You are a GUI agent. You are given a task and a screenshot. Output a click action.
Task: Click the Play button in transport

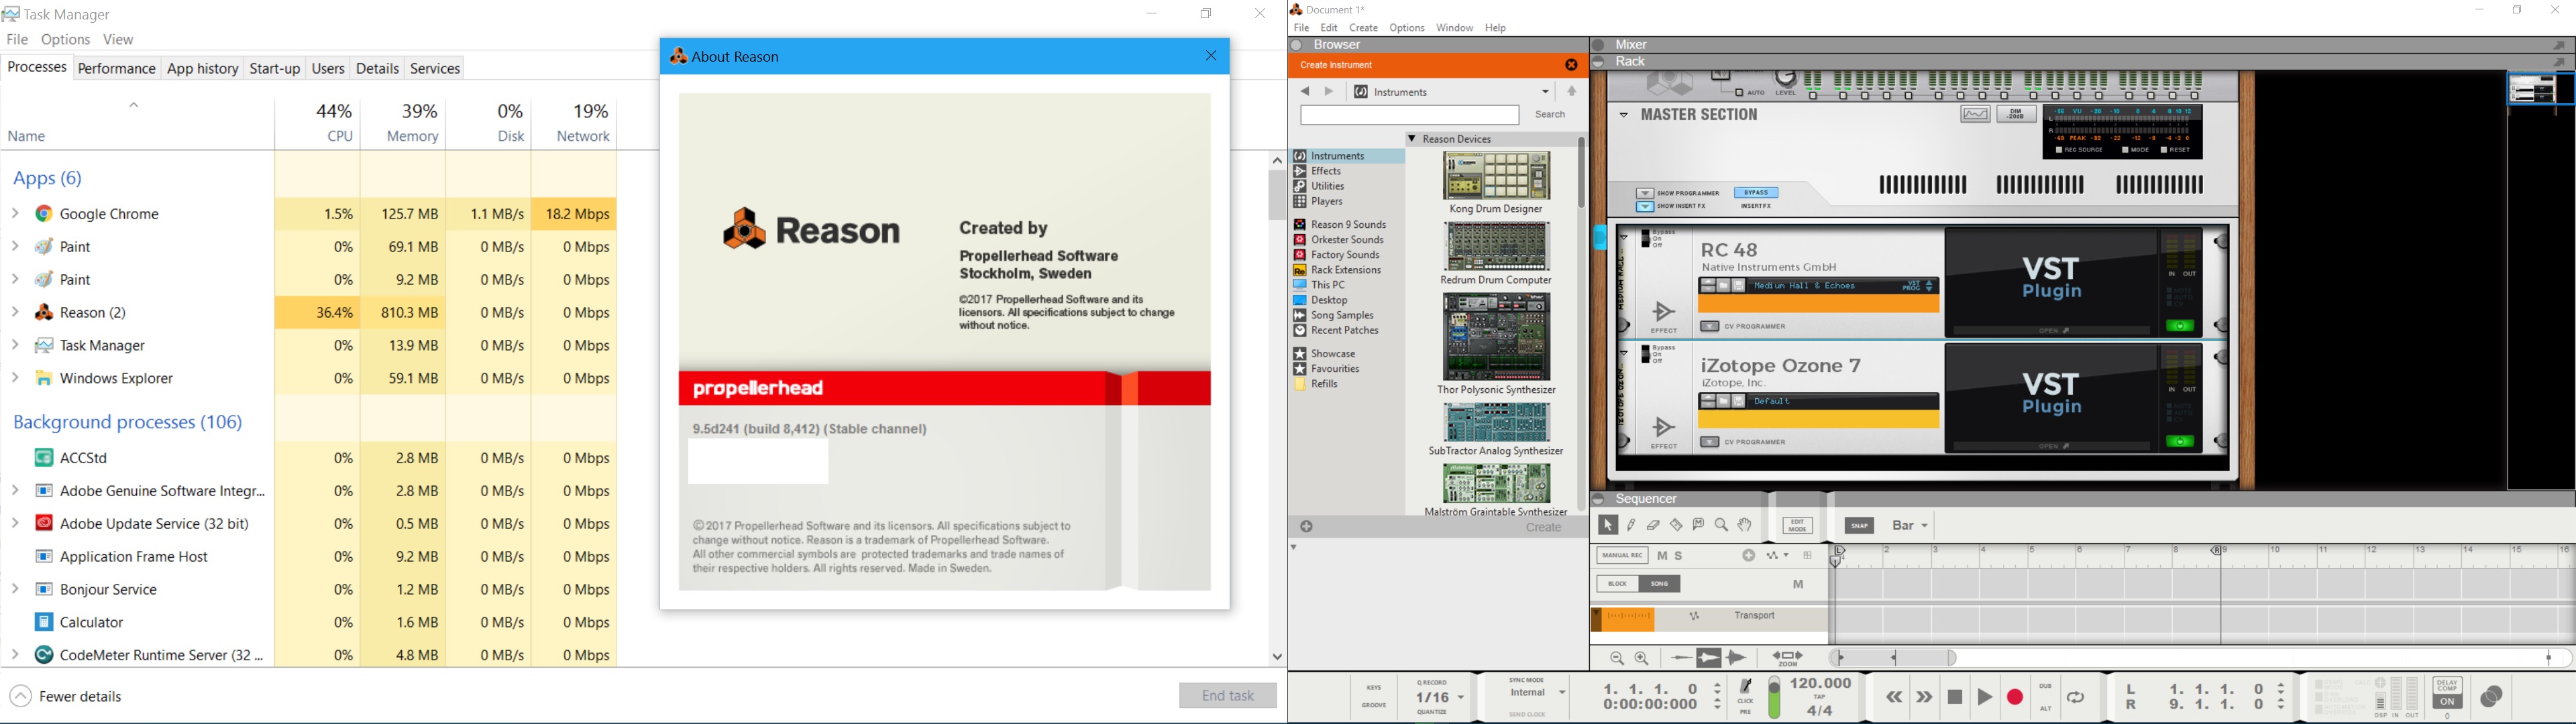[x=1985, y=697]
